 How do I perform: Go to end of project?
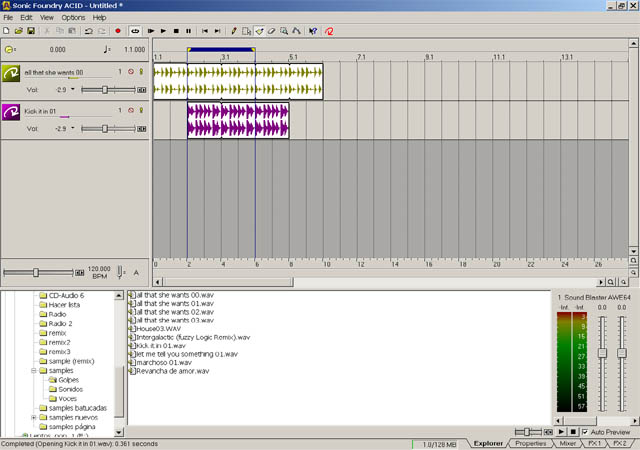tap(218, 31)
